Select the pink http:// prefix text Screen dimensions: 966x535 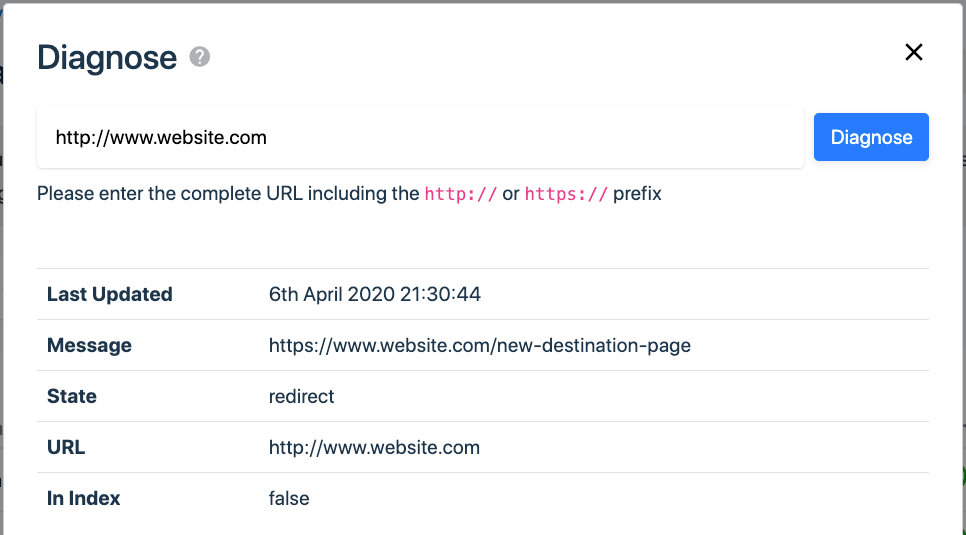460,194
